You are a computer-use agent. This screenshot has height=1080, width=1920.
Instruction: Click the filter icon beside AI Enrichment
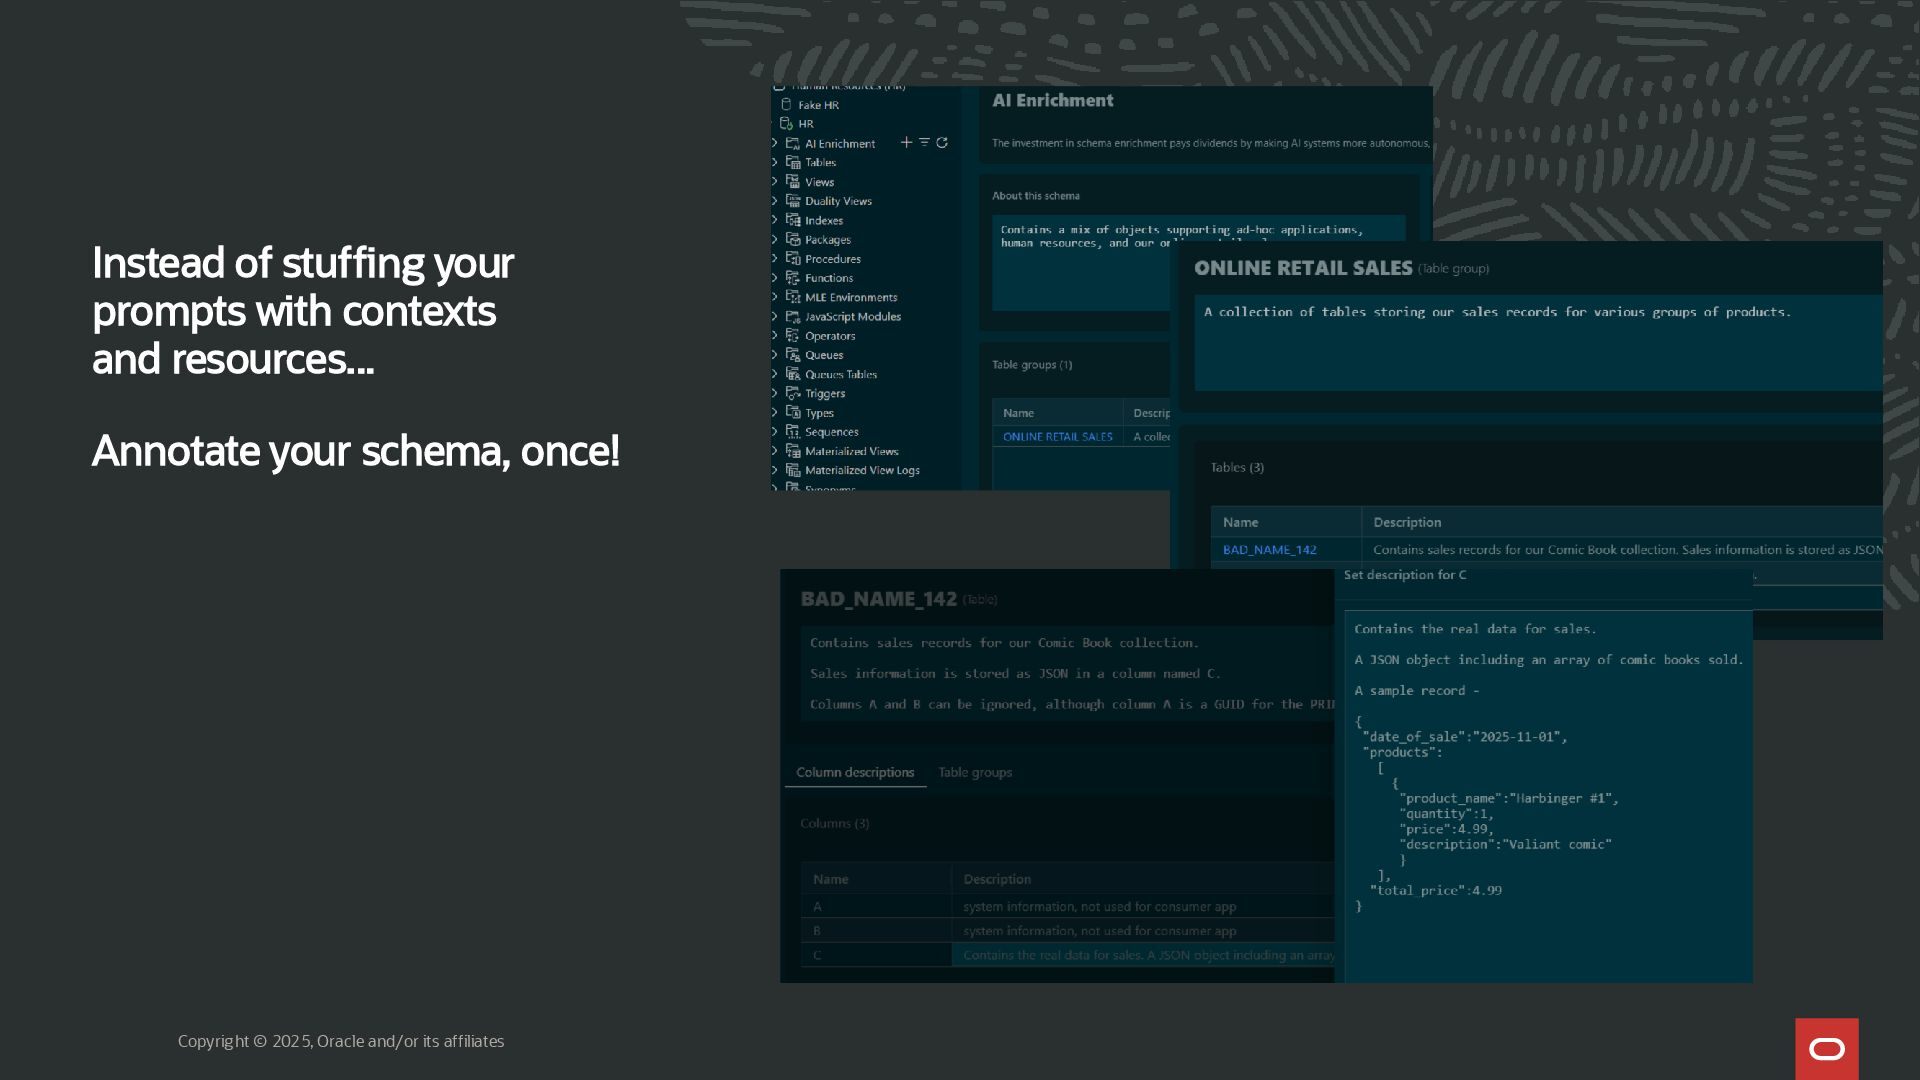click(x=924, y=143)
